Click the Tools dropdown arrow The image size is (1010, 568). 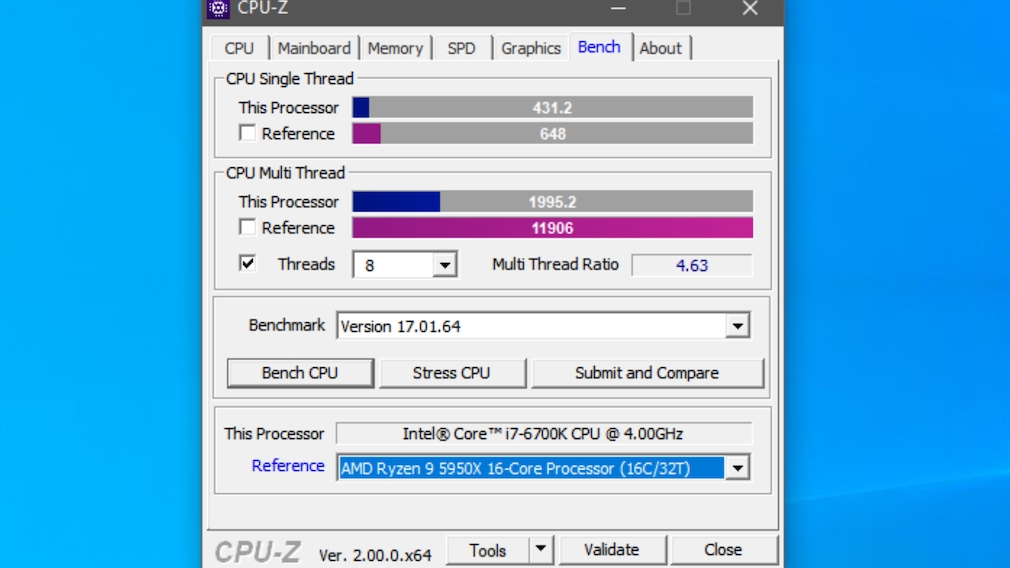[541, 549]
